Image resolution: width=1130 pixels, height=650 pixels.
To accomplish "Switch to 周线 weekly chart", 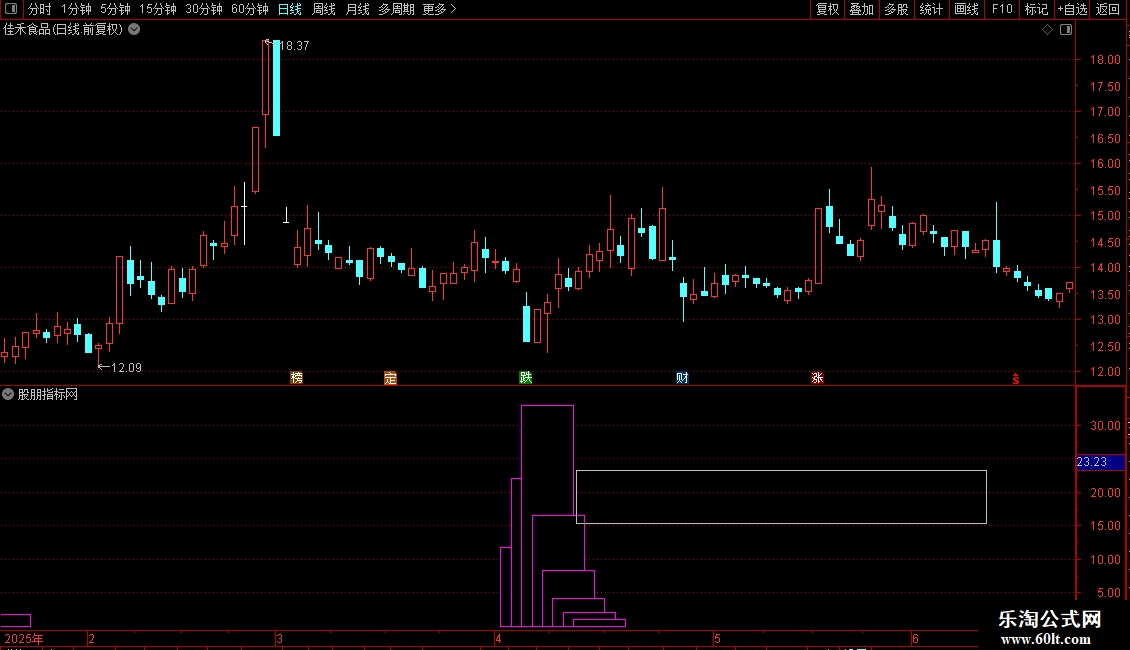I will pos(324,9).
